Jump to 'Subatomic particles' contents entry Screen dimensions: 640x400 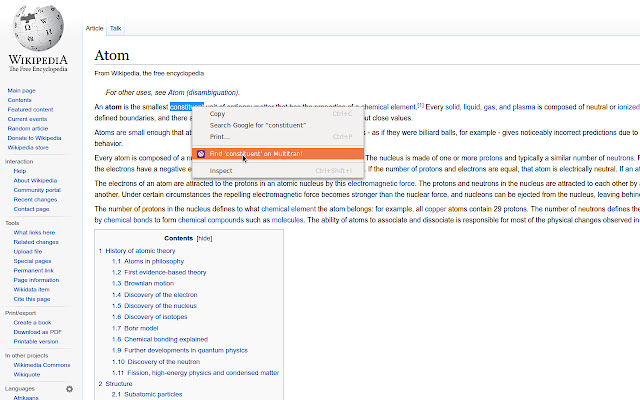tap(153, 394)
